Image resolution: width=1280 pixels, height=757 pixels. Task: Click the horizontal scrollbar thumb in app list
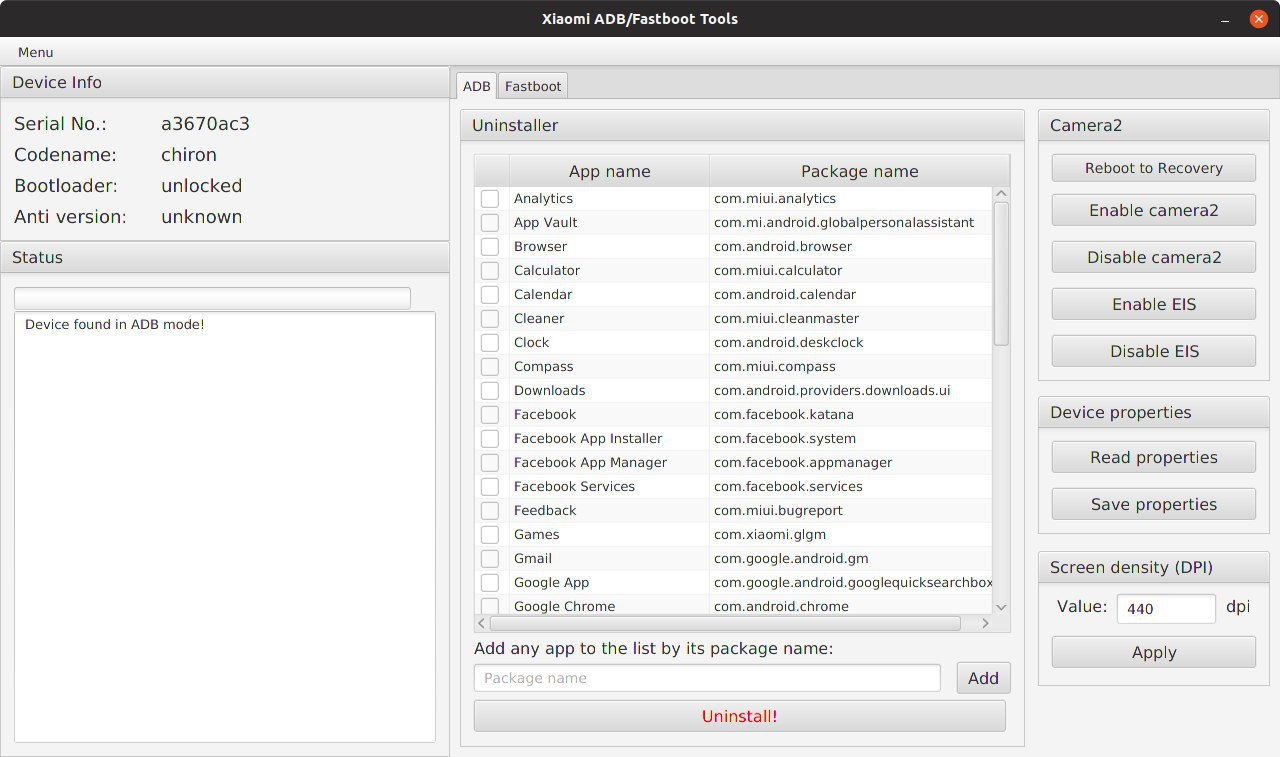(x=725, y=623)
